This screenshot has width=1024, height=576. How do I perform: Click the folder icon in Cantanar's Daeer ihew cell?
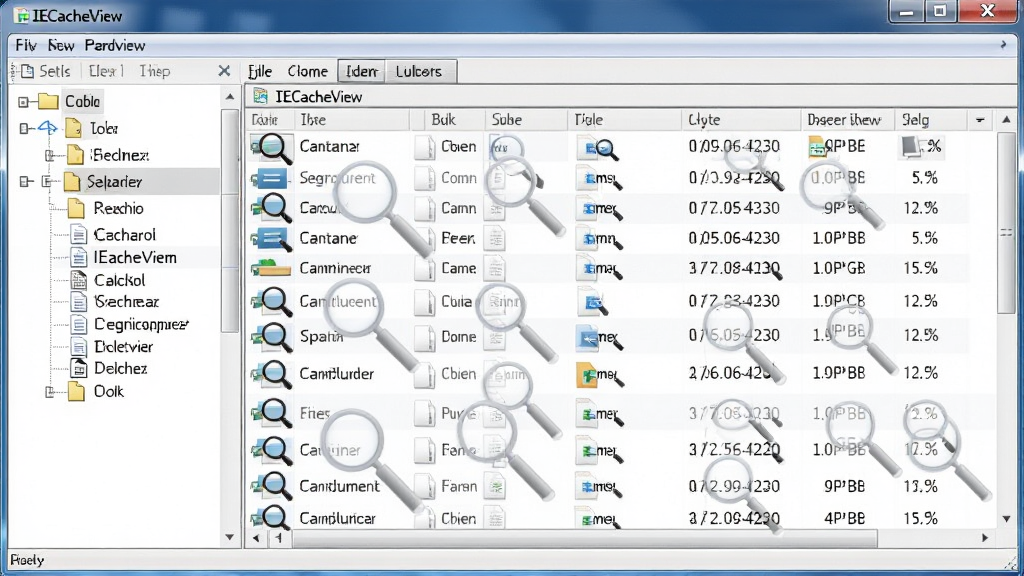coord(817,146)
